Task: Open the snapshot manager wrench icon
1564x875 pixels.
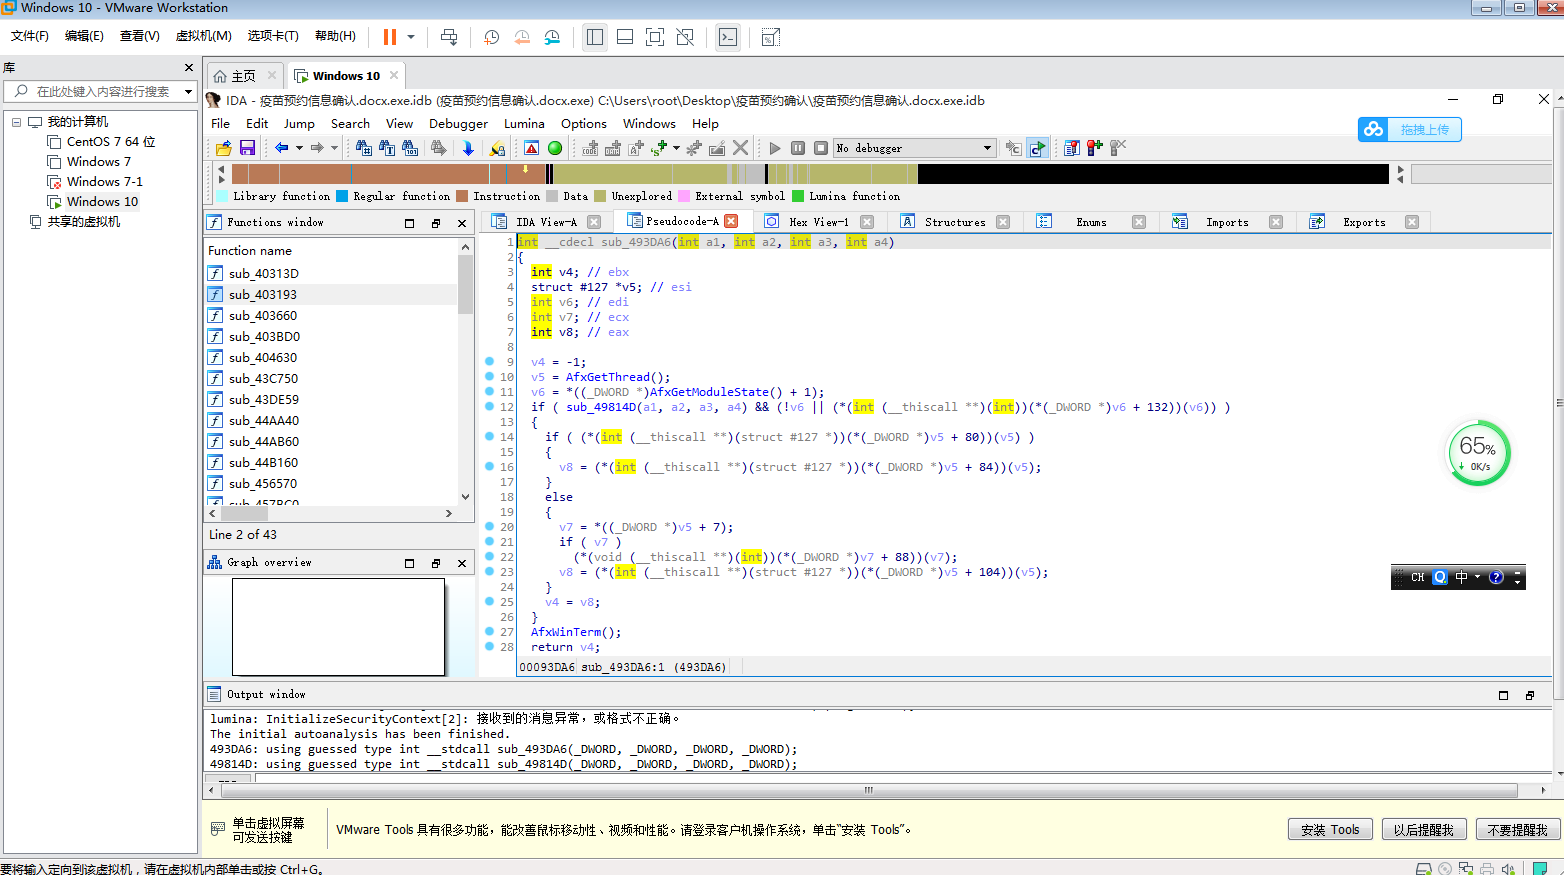Action: point(553,37)
